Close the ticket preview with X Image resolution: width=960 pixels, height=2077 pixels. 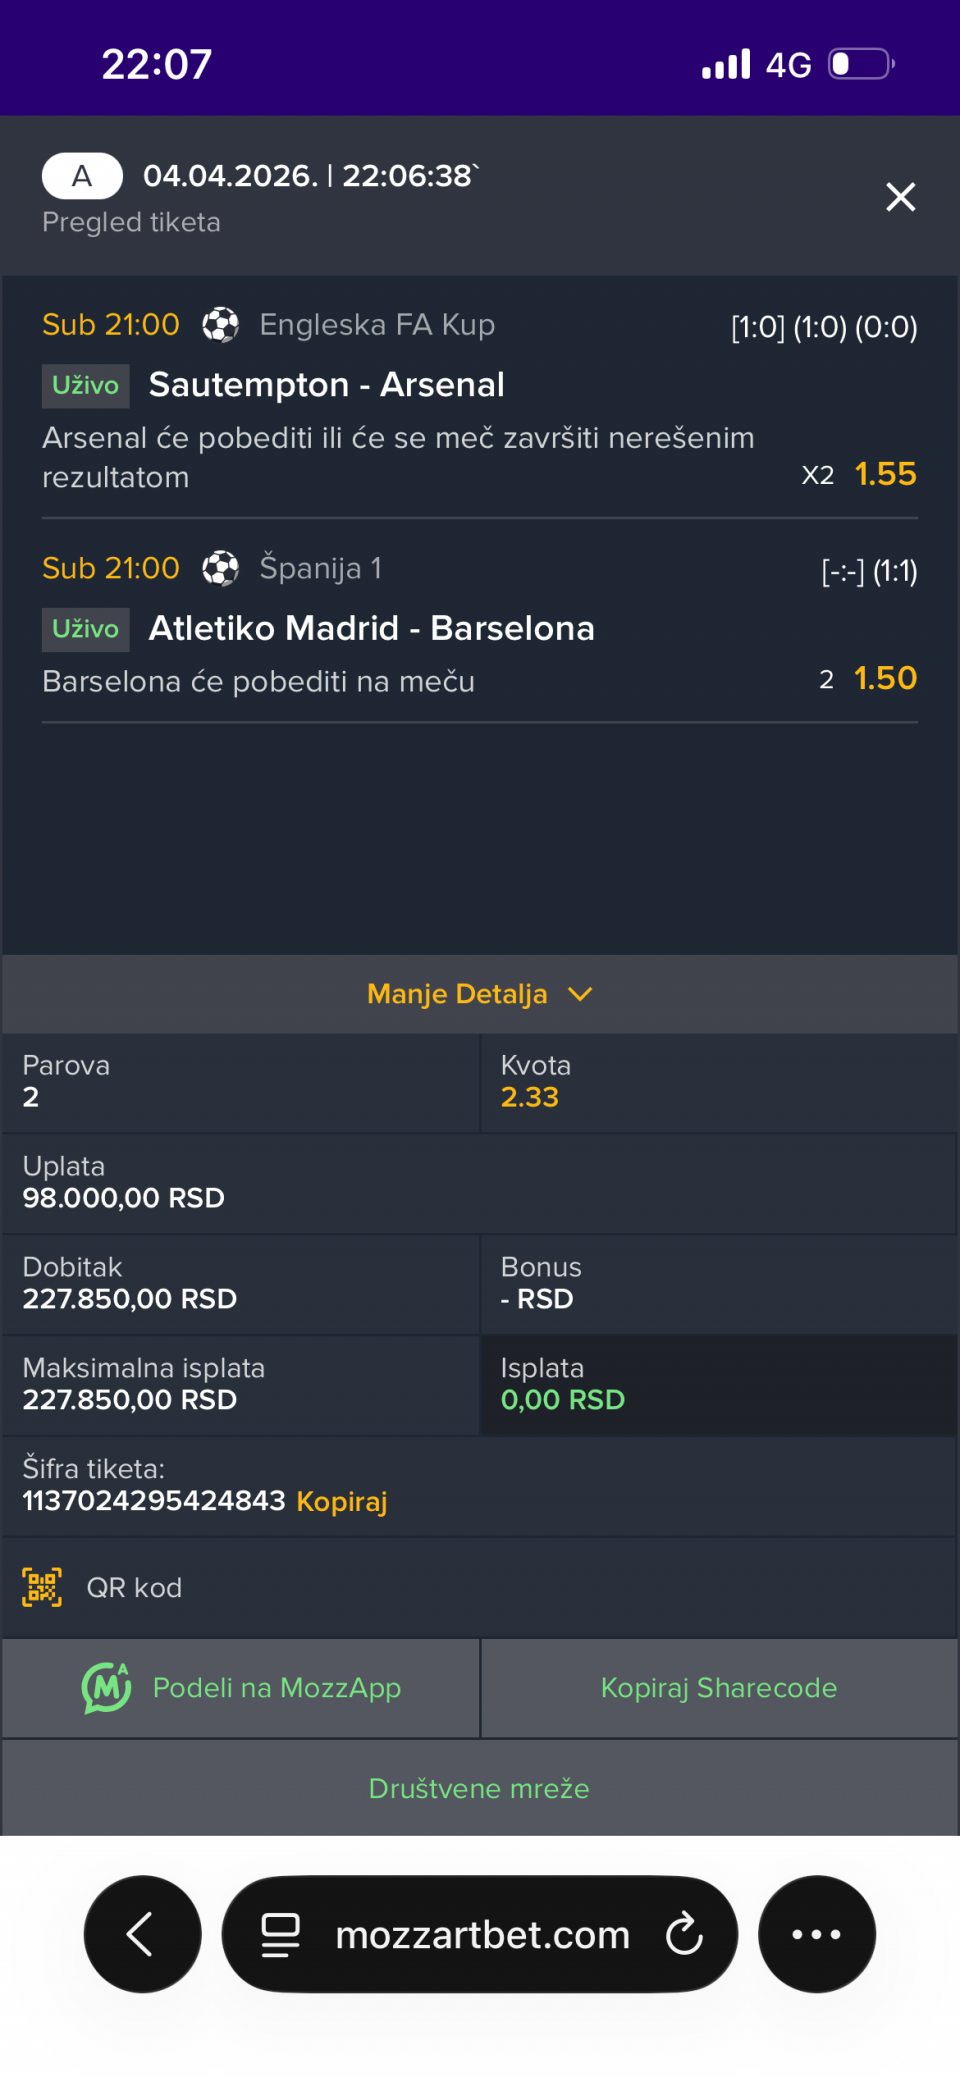click(x=900, y=197)
